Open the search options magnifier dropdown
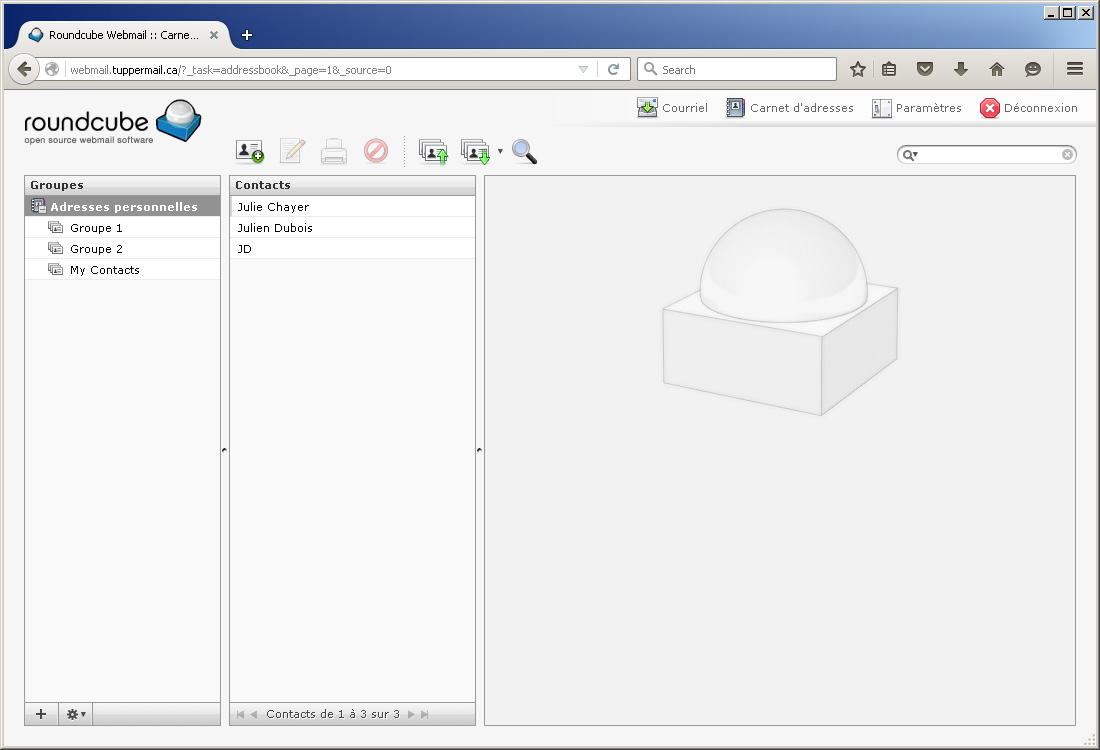Viewport: 1100px width, 750px height. (910, 155)
